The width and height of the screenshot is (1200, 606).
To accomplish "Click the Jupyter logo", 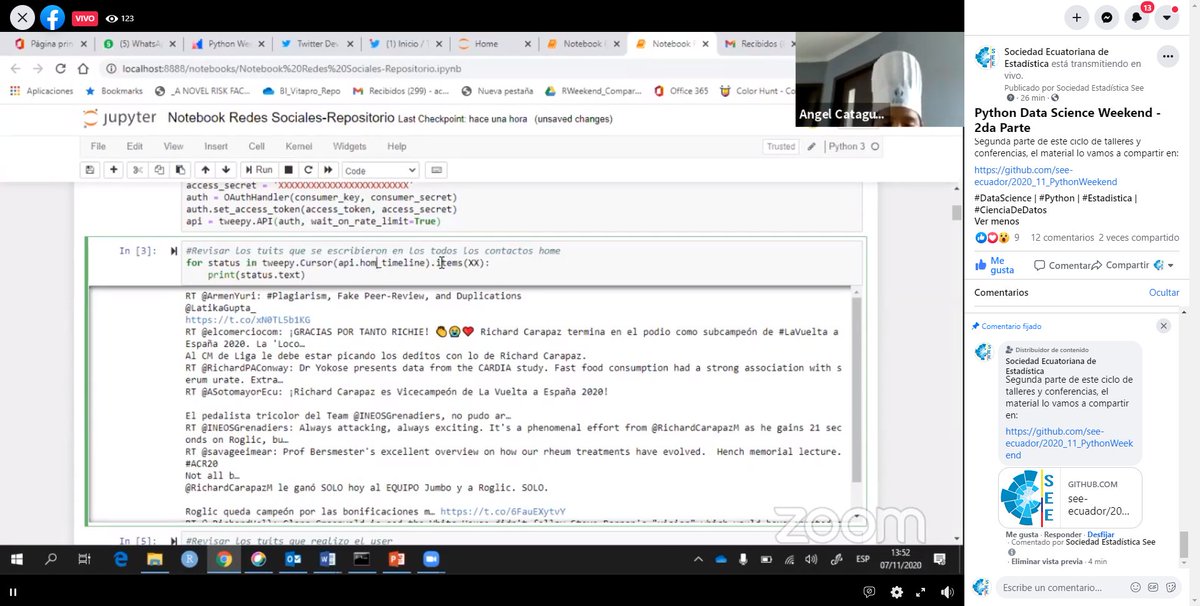I will (x=119, y=118).
